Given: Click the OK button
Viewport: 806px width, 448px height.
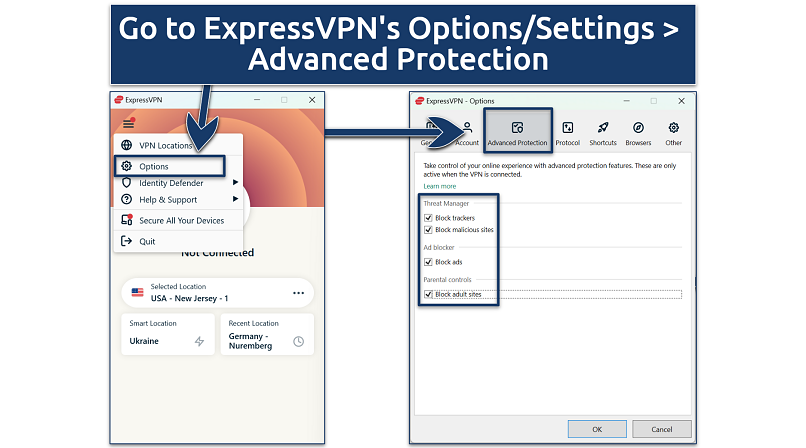Looking at the screenshot, I should tap(597, 429).
